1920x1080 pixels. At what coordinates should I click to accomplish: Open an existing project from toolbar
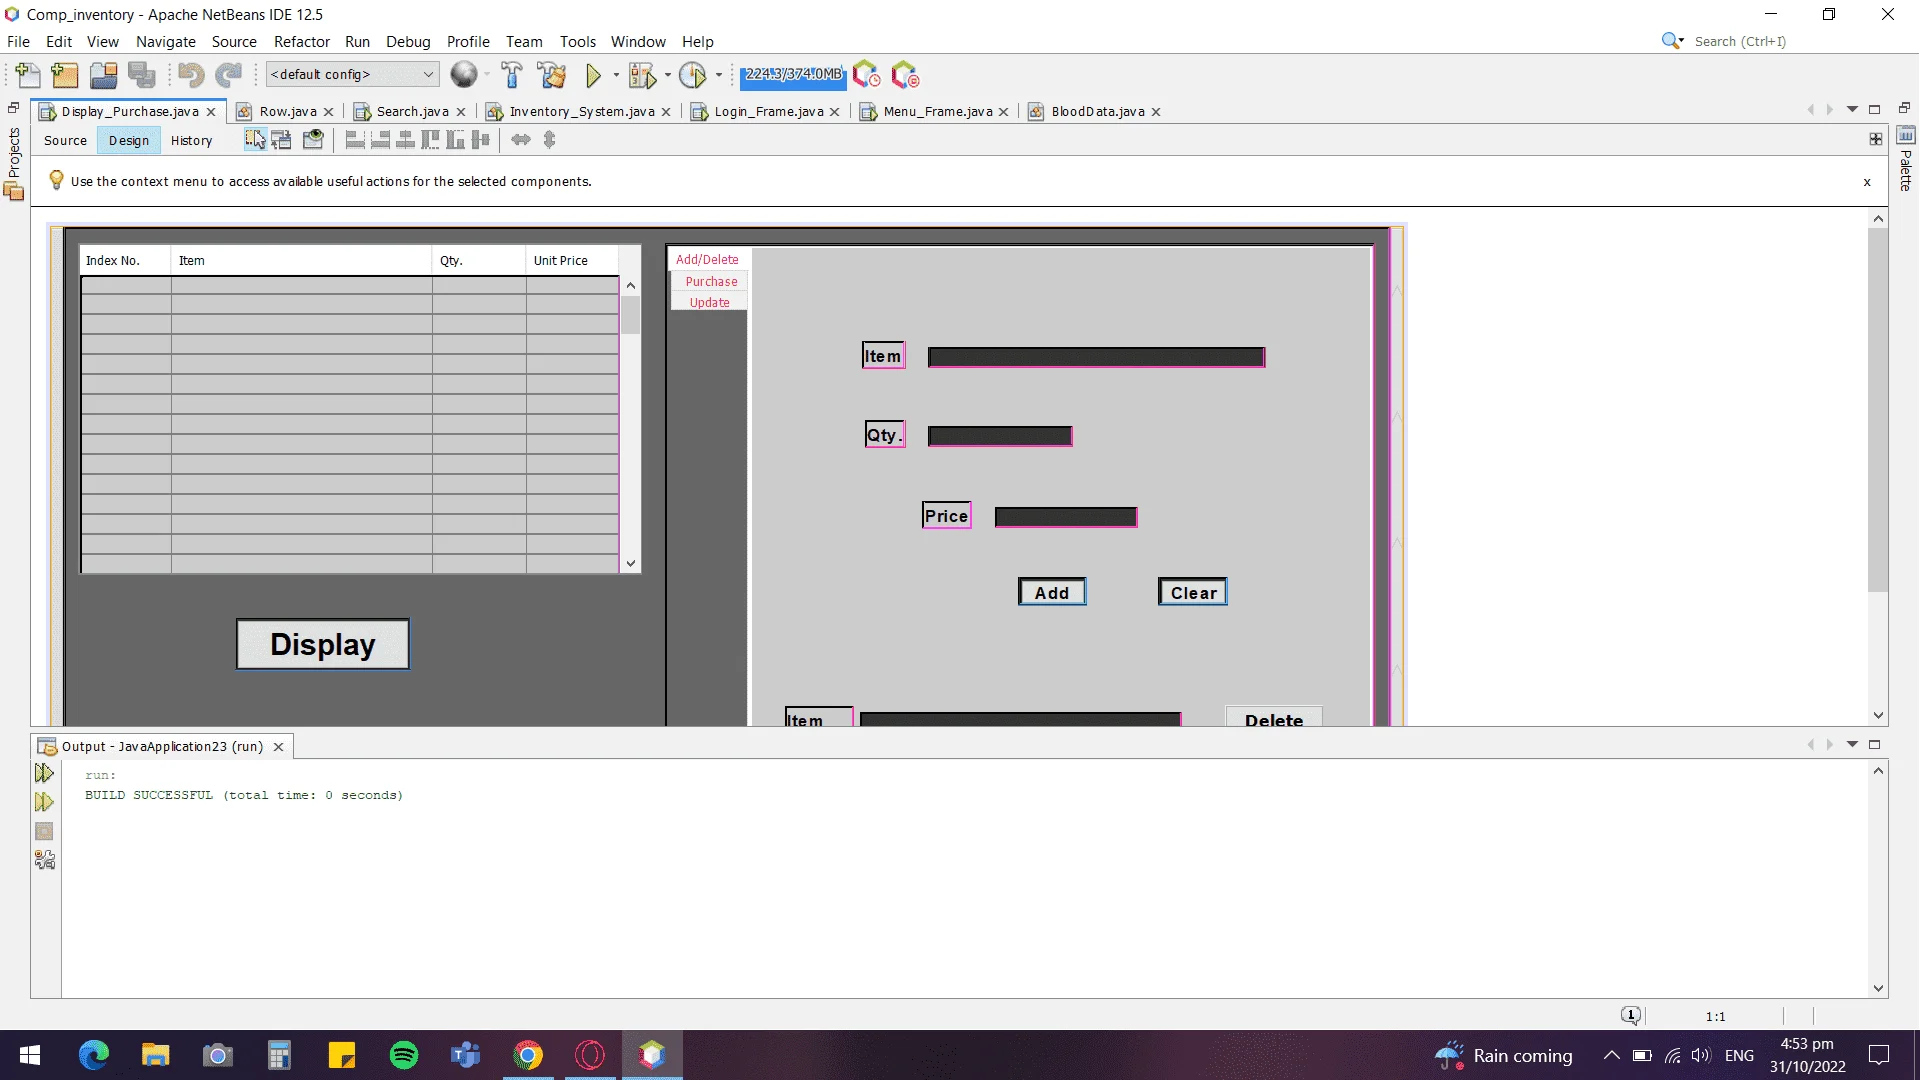coord(104,75)
